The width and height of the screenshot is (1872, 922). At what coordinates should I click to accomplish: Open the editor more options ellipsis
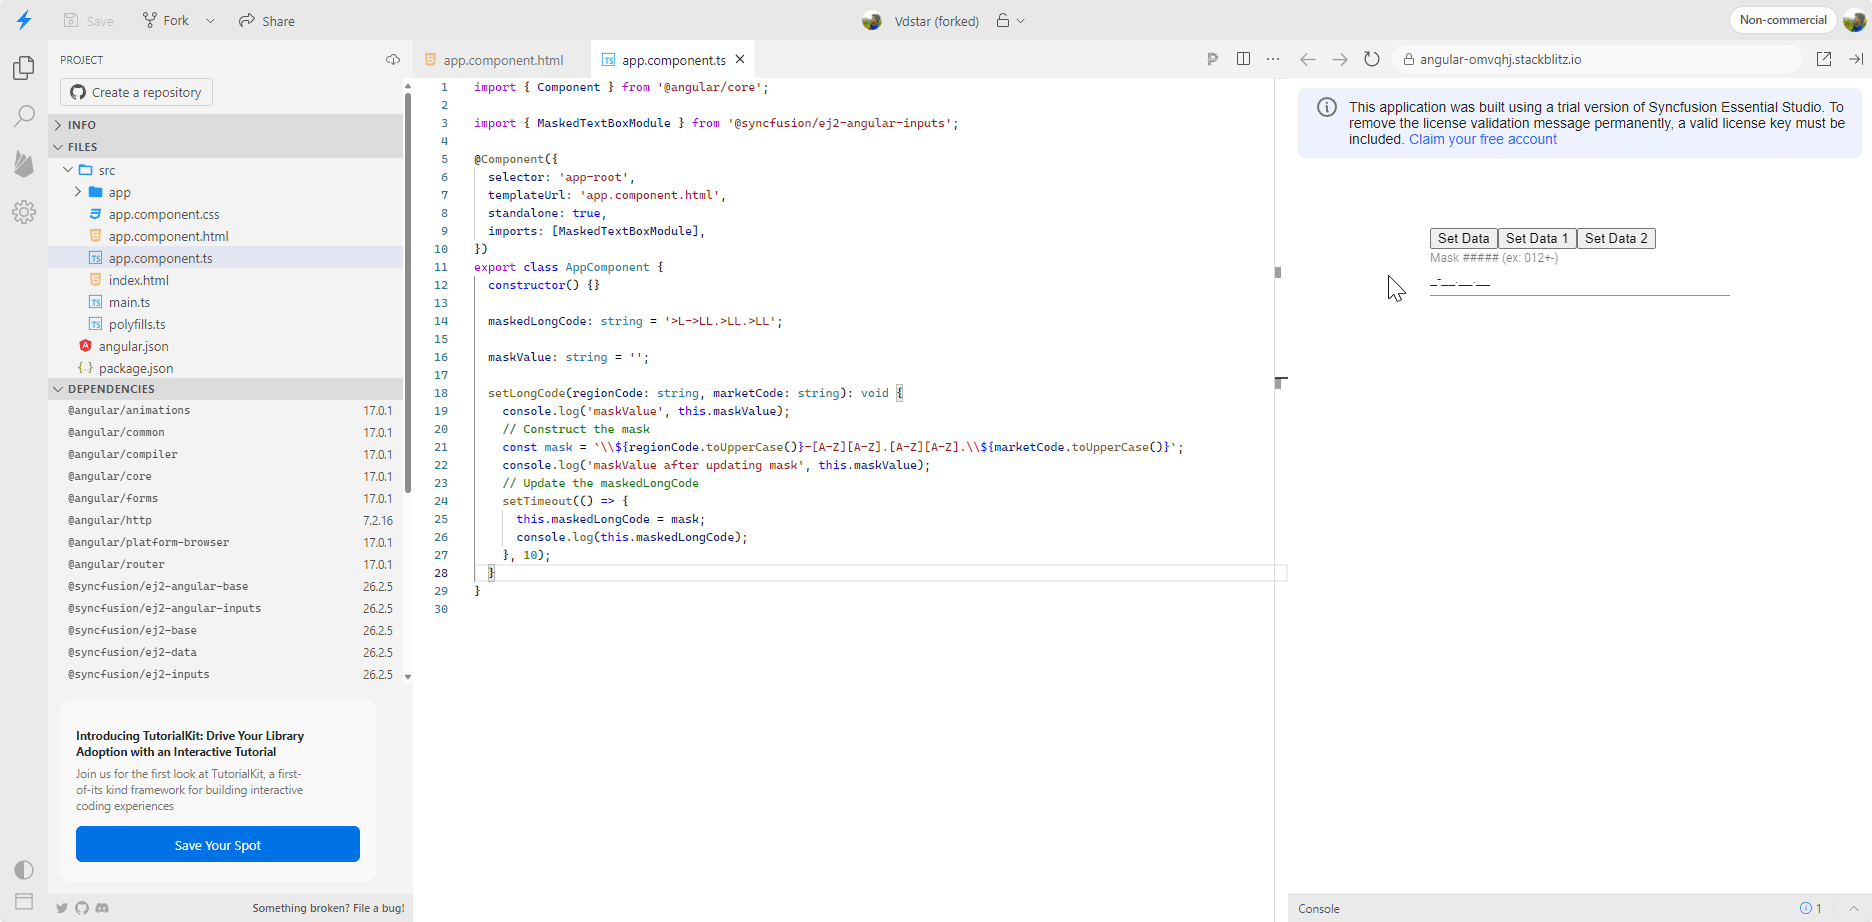(x=1273, y=60)
